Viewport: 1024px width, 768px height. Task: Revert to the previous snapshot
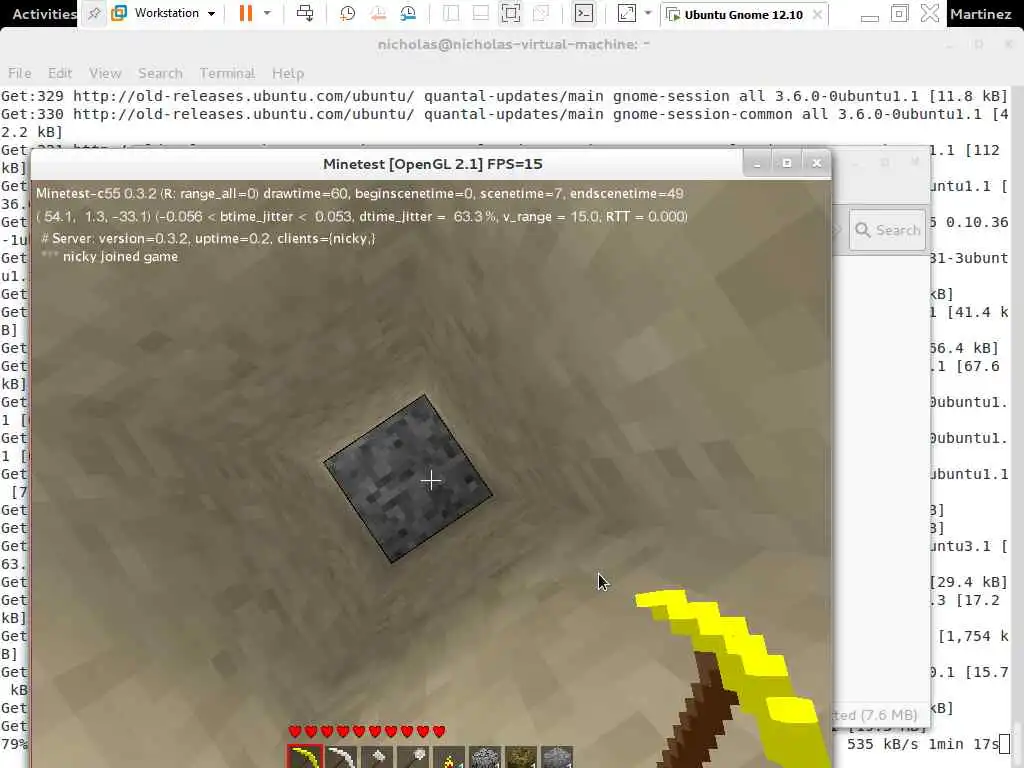[x=377, y=13]
